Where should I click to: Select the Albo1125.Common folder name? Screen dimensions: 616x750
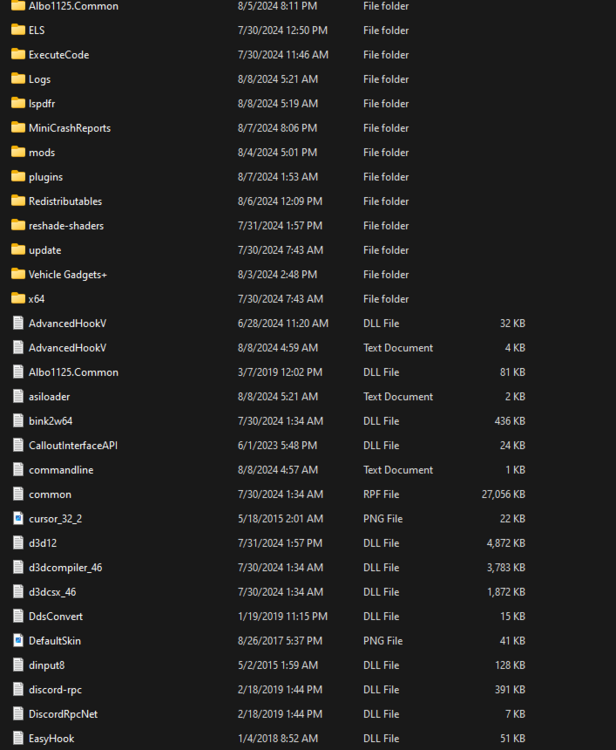click(x=73, y=6)
